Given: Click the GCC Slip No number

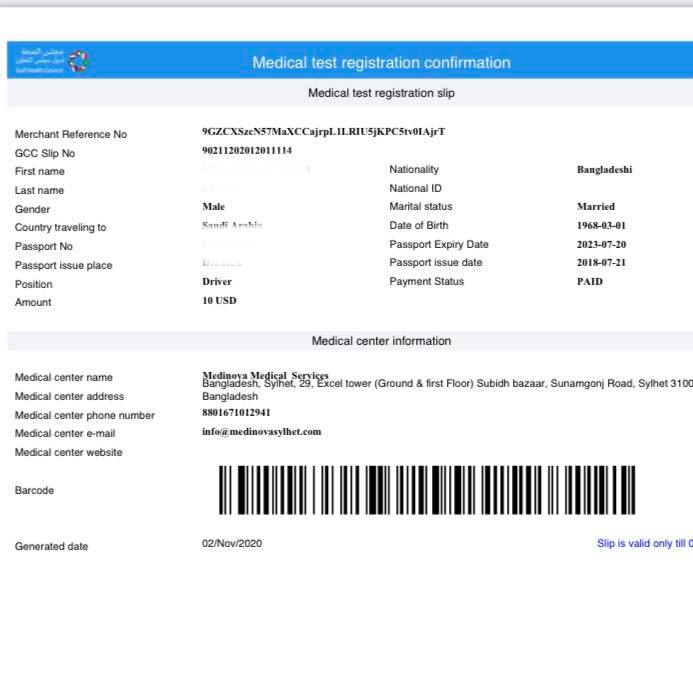Looking at the screenshot, I should click(x=247, y=150).
